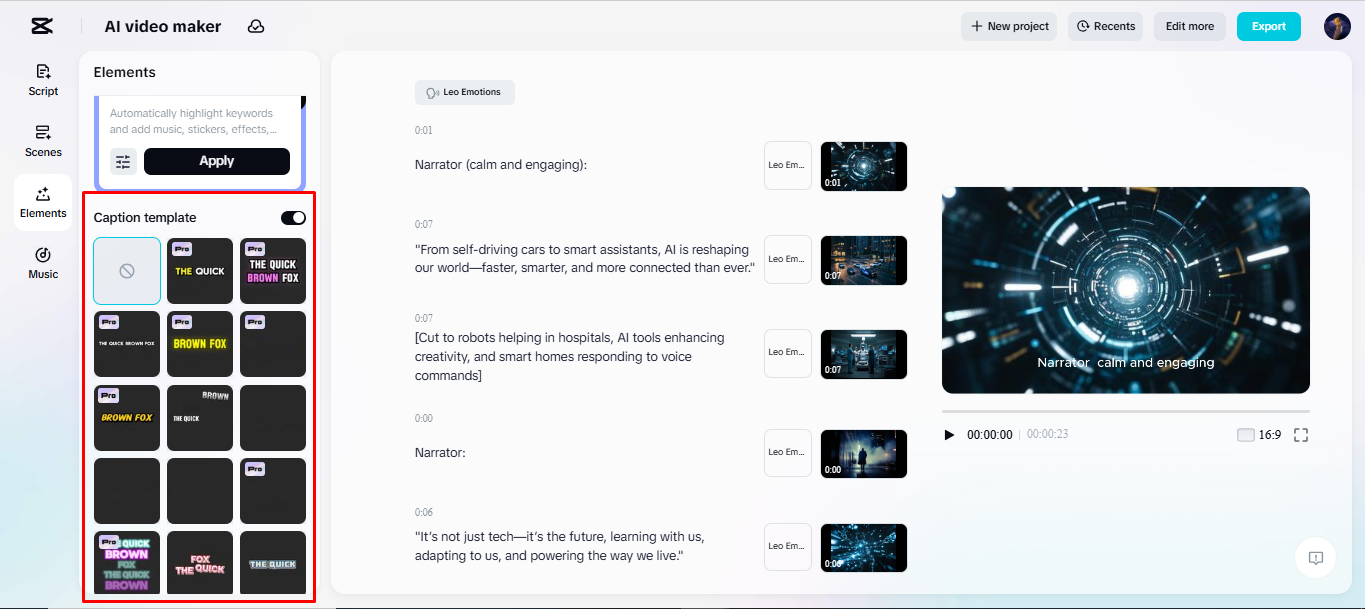Viewport: 1365px width, 609px height.
Task: Open the 16:9 aspect ratio selector
Action: [x=1266, y=434]
